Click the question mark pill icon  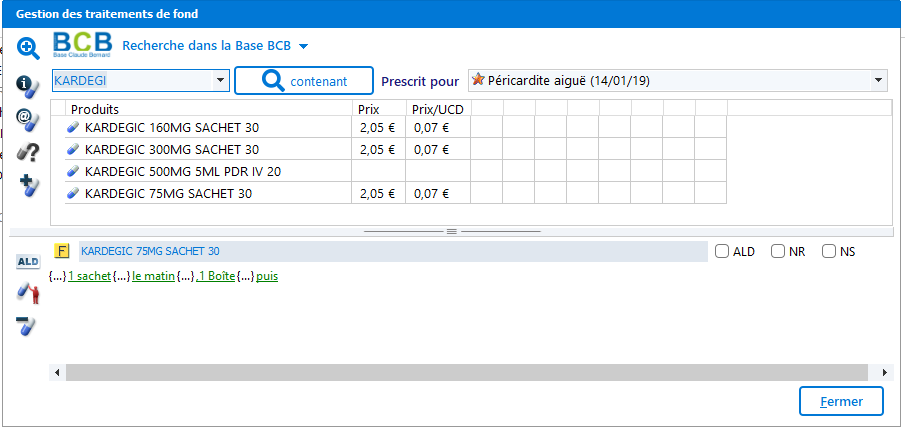tap(28, 152)
